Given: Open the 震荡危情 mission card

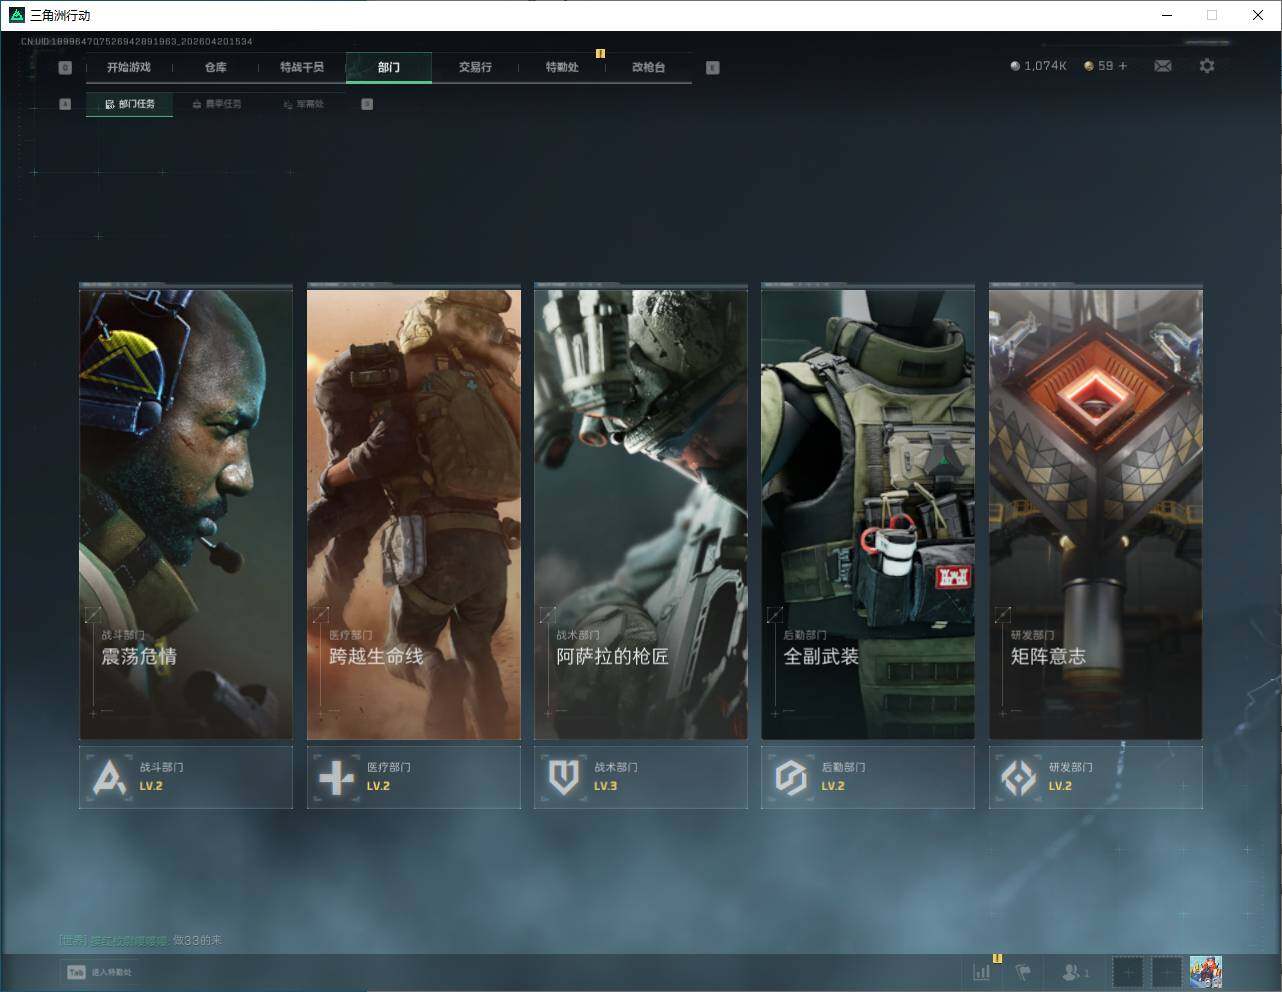Looking at the screenshot, I should coord(186,513).
